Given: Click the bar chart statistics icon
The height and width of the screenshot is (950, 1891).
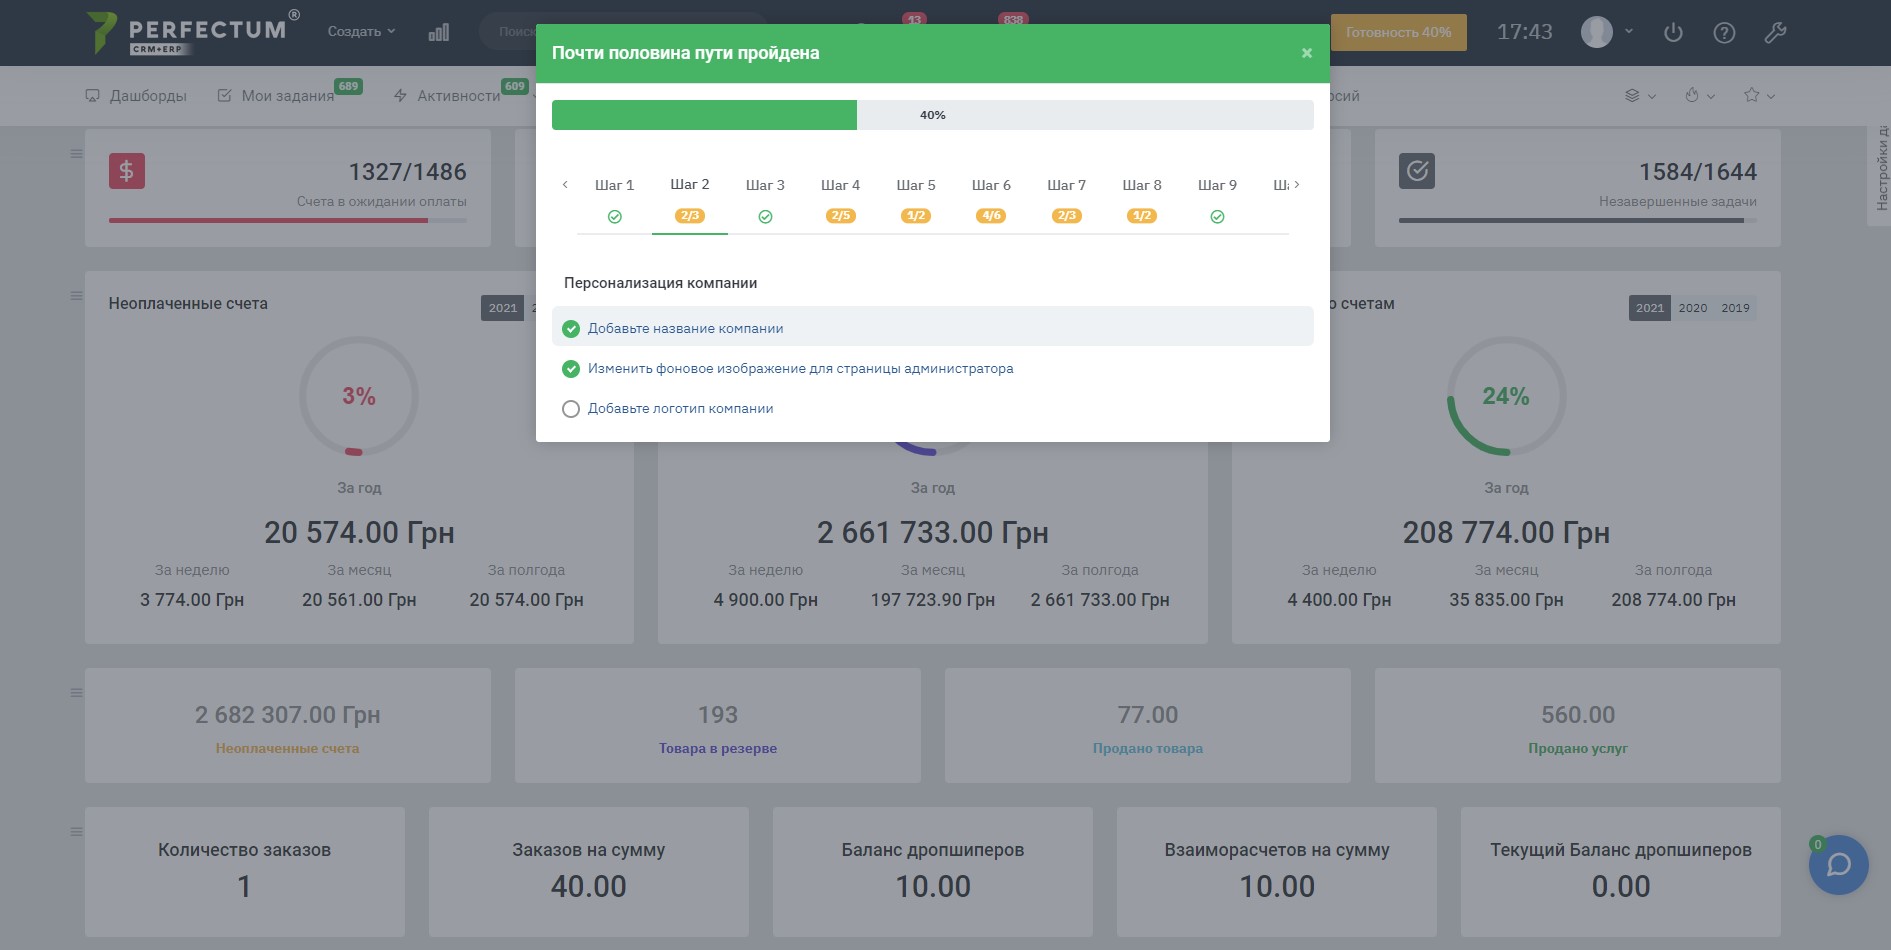Looking at the screenshot, I should (x=438, y=33).
